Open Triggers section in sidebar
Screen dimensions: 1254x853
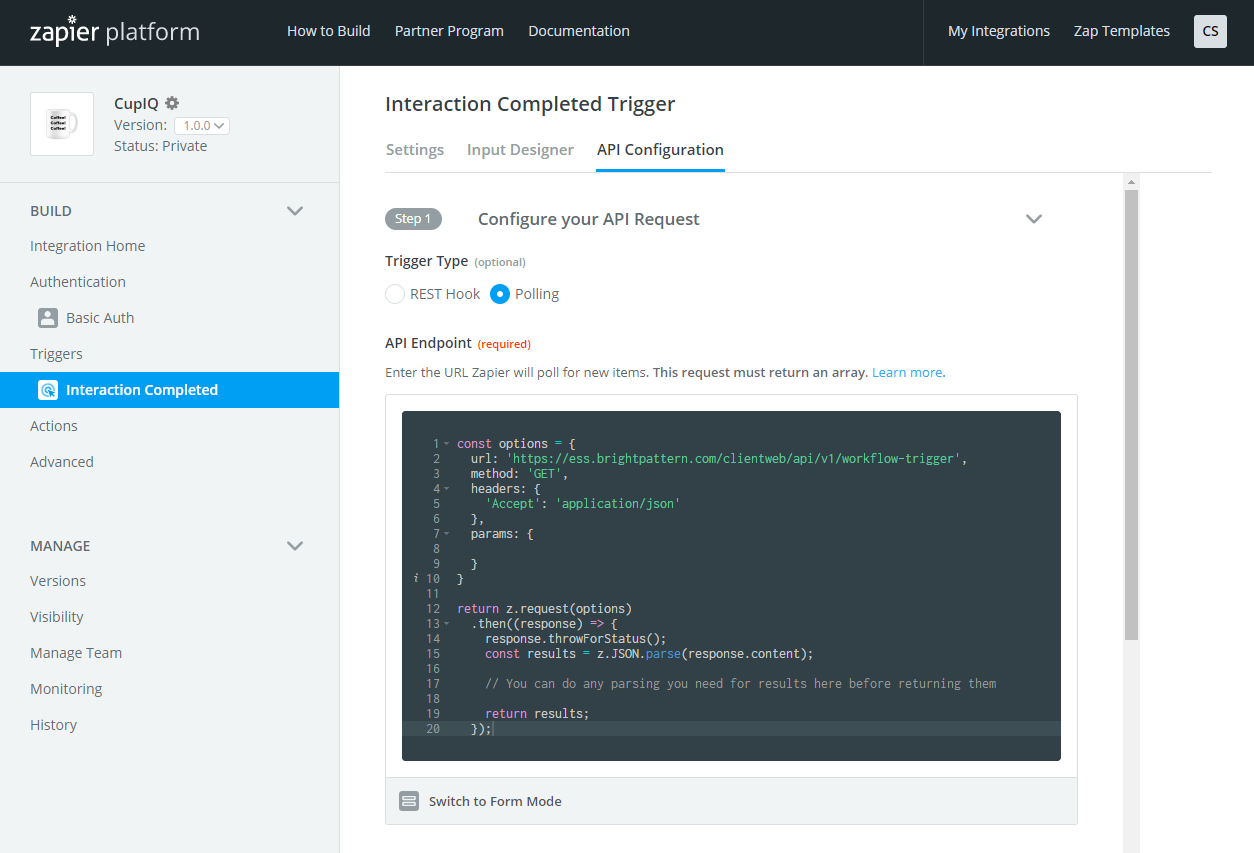point(56,354)
